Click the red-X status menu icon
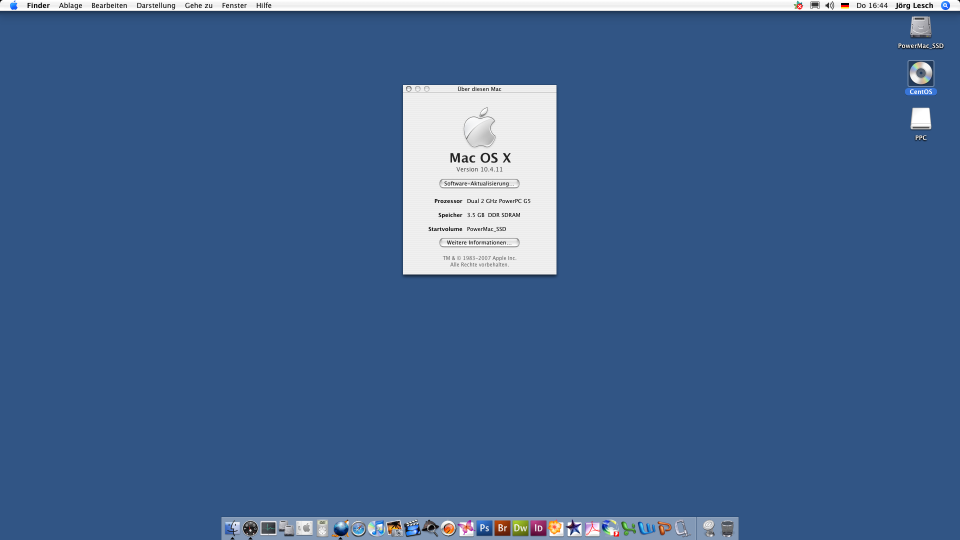 click(x=798, y=6)
